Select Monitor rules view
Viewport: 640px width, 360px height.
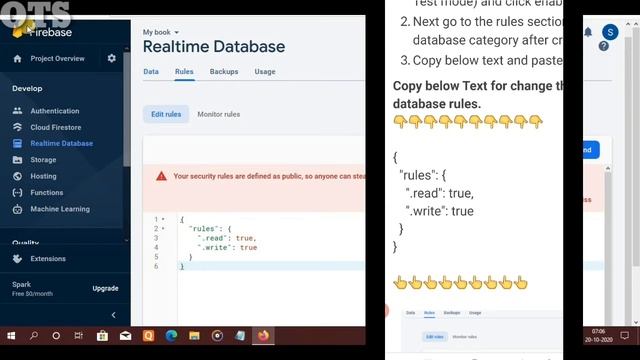[219, 114]
